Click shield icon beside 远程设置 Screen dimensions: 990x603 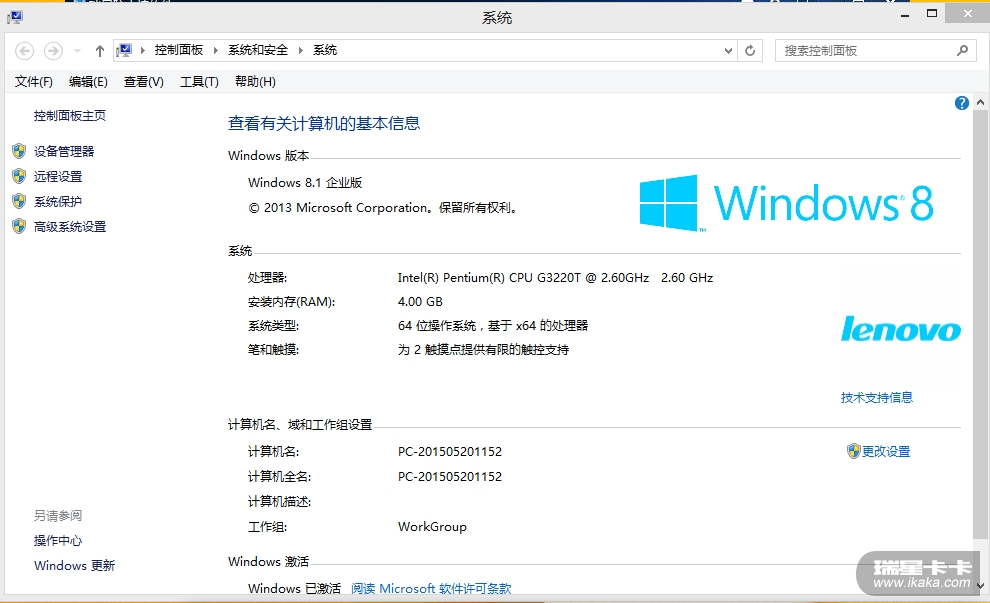coord(19,176)
